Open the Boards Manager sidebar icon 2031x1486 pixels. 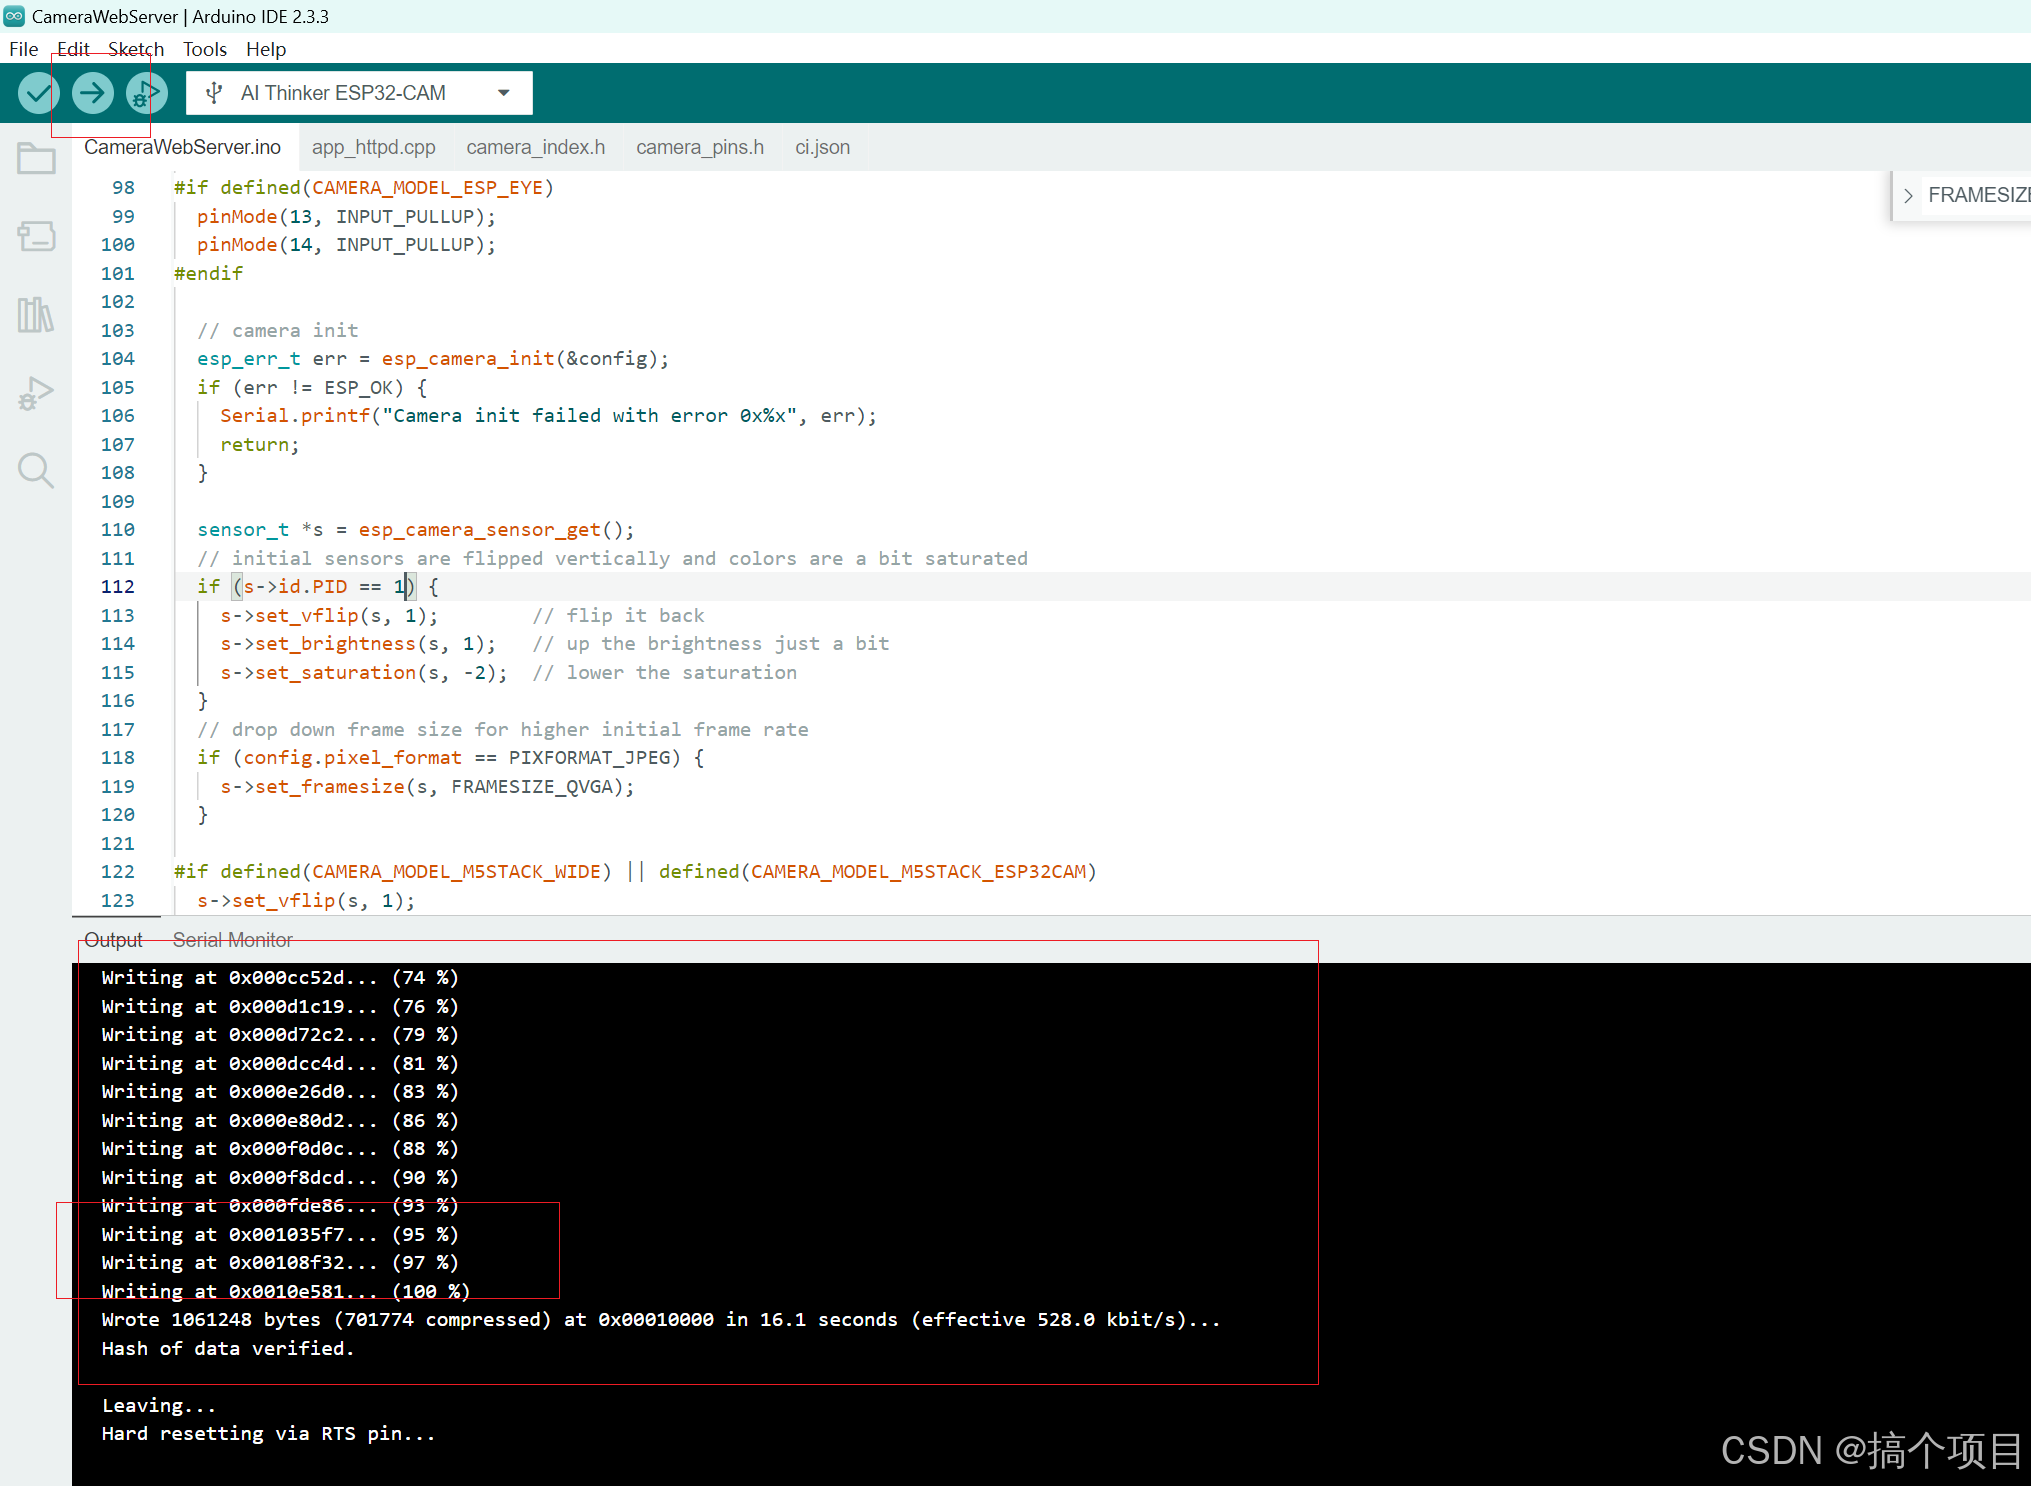tap(36, 236)
